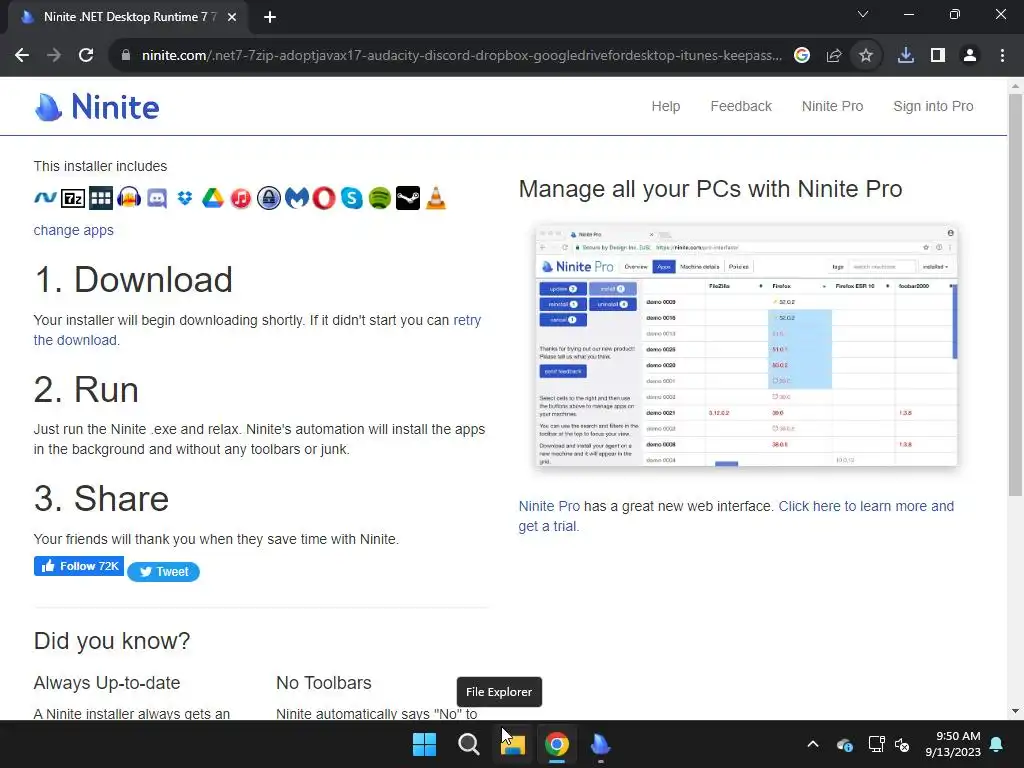Image resolution: width=1024 pixels, height=768 pixels.
Task: Click the Discord app icon
Action: pyautogui.click(x=157, y=197)
